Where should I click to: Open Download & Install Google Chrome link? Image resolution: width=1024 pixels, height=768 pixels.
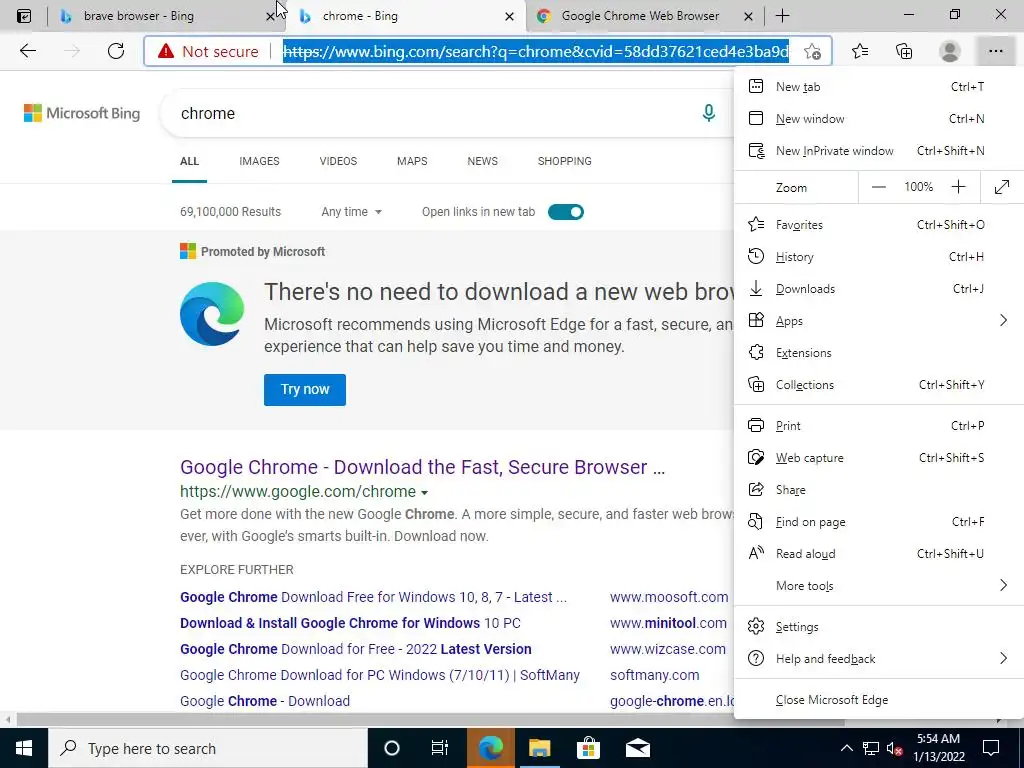tap(350, 623)
